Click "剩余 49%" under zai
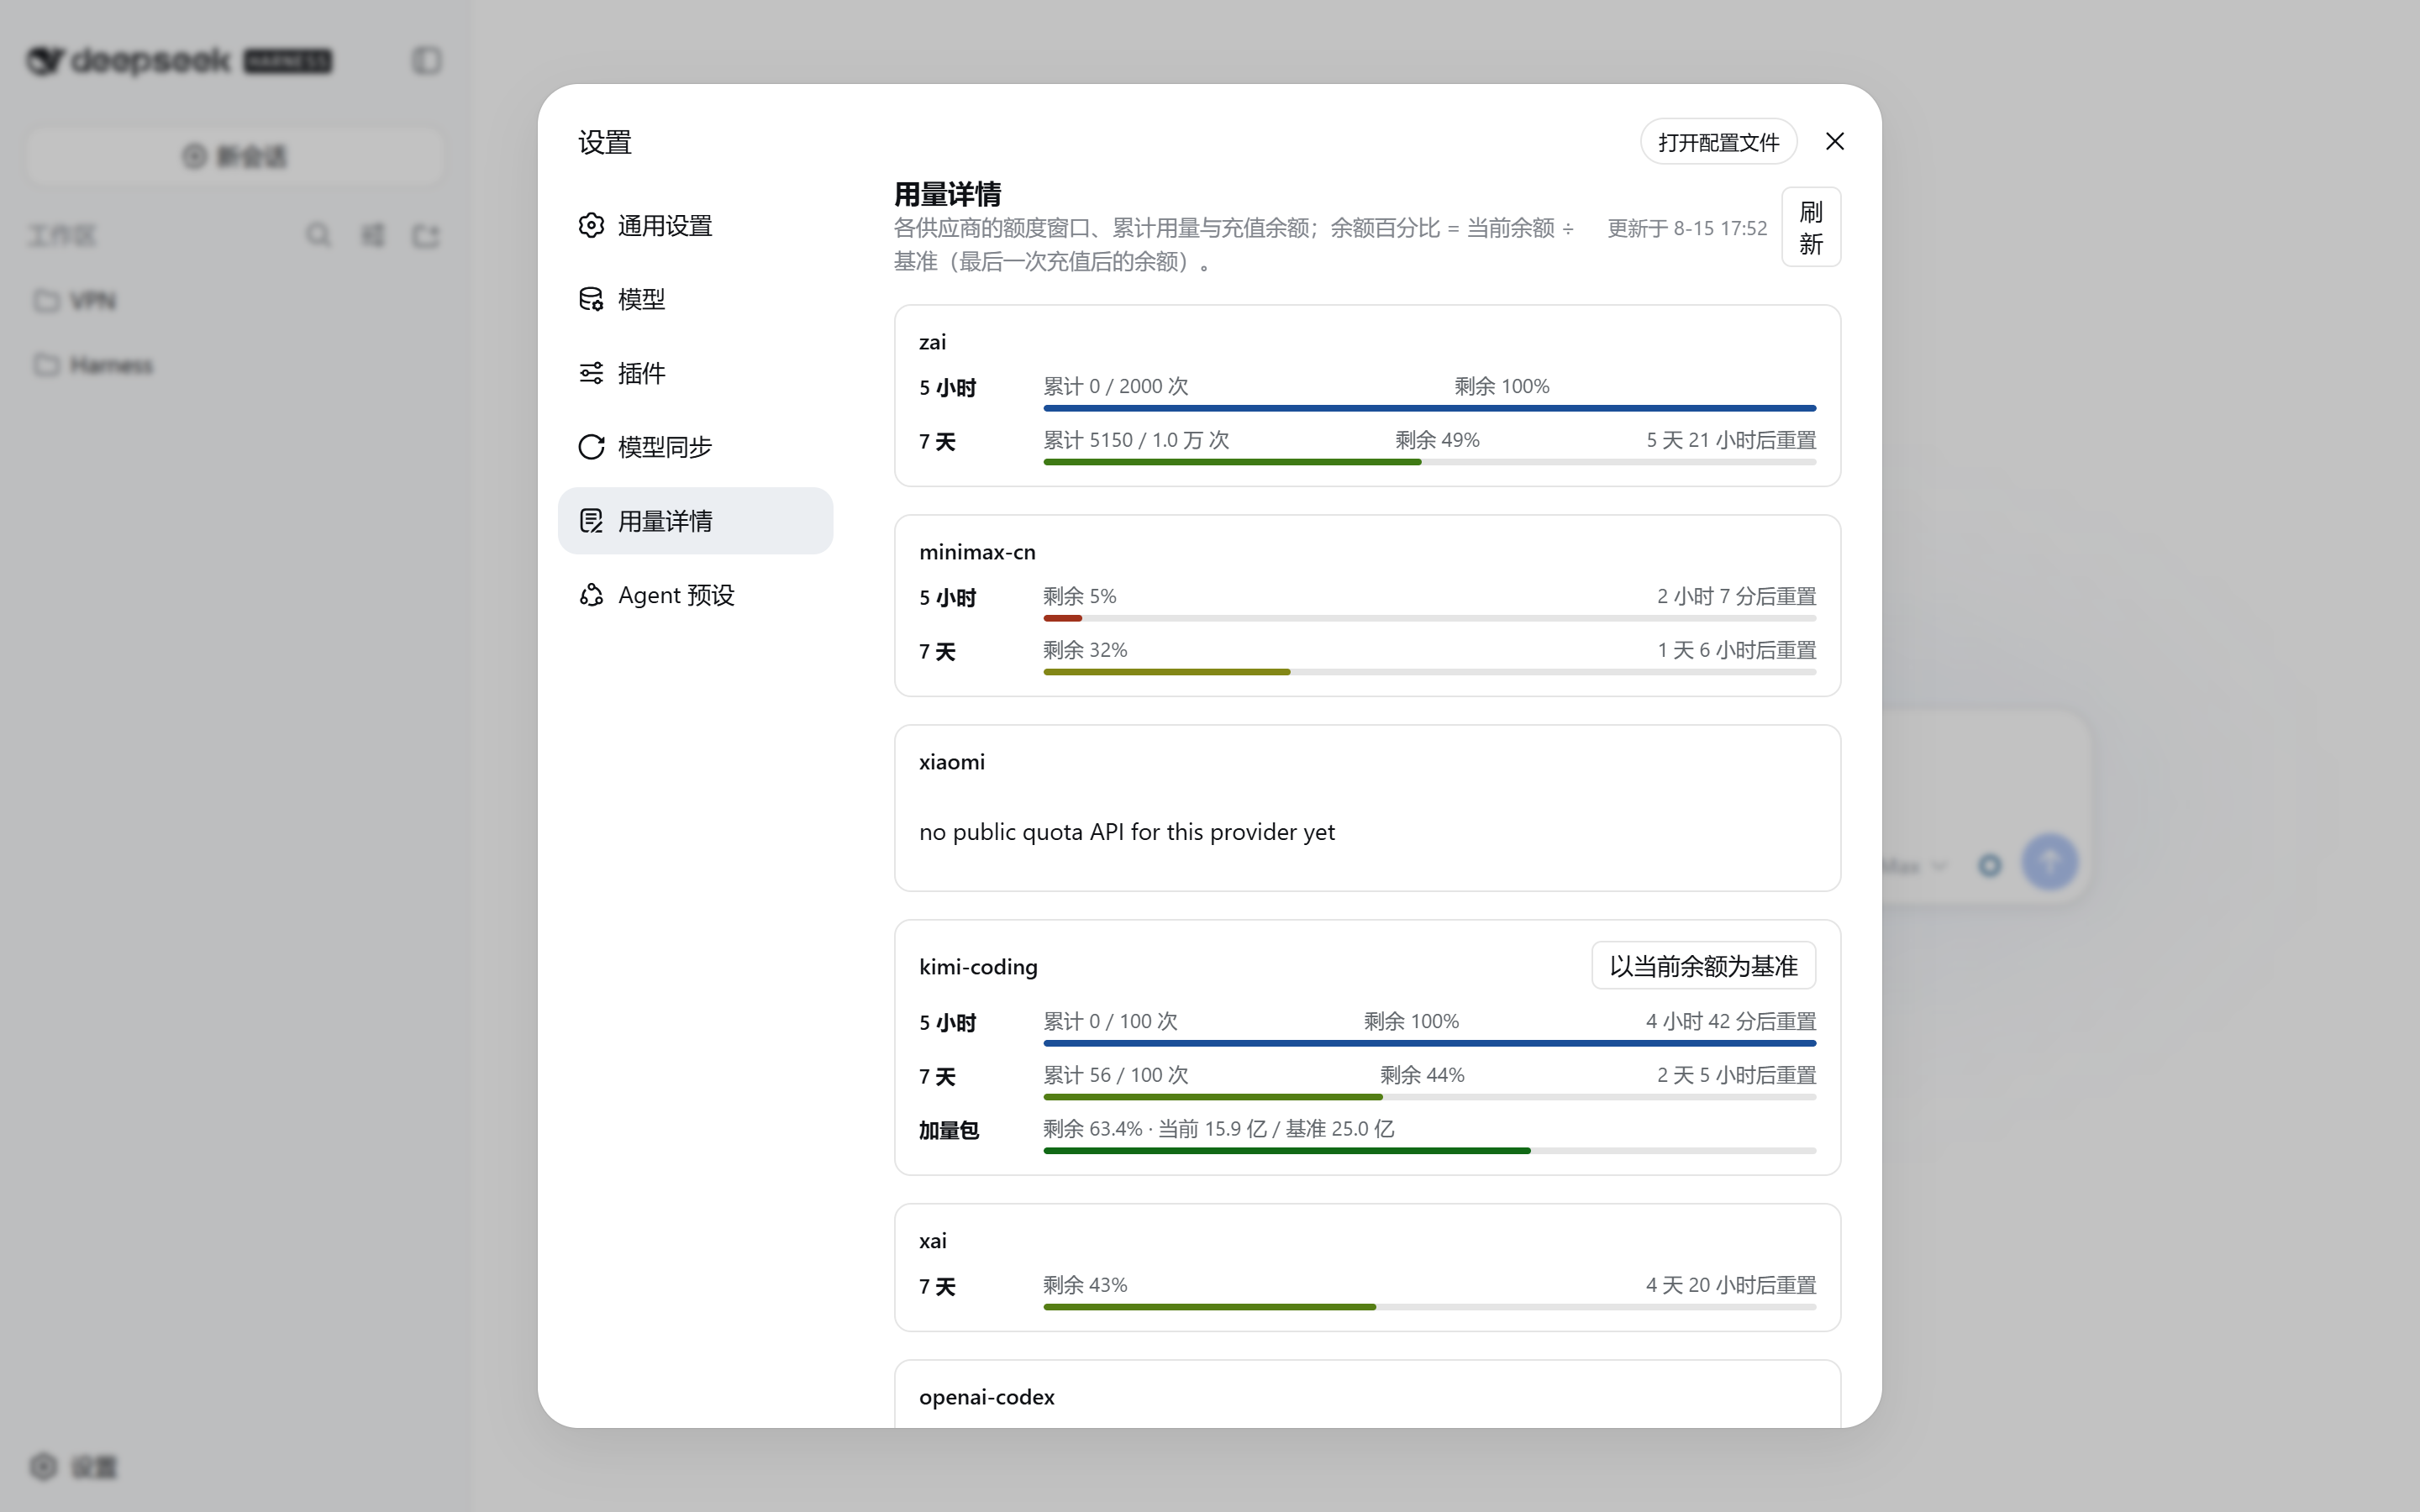 [1437, 440]
